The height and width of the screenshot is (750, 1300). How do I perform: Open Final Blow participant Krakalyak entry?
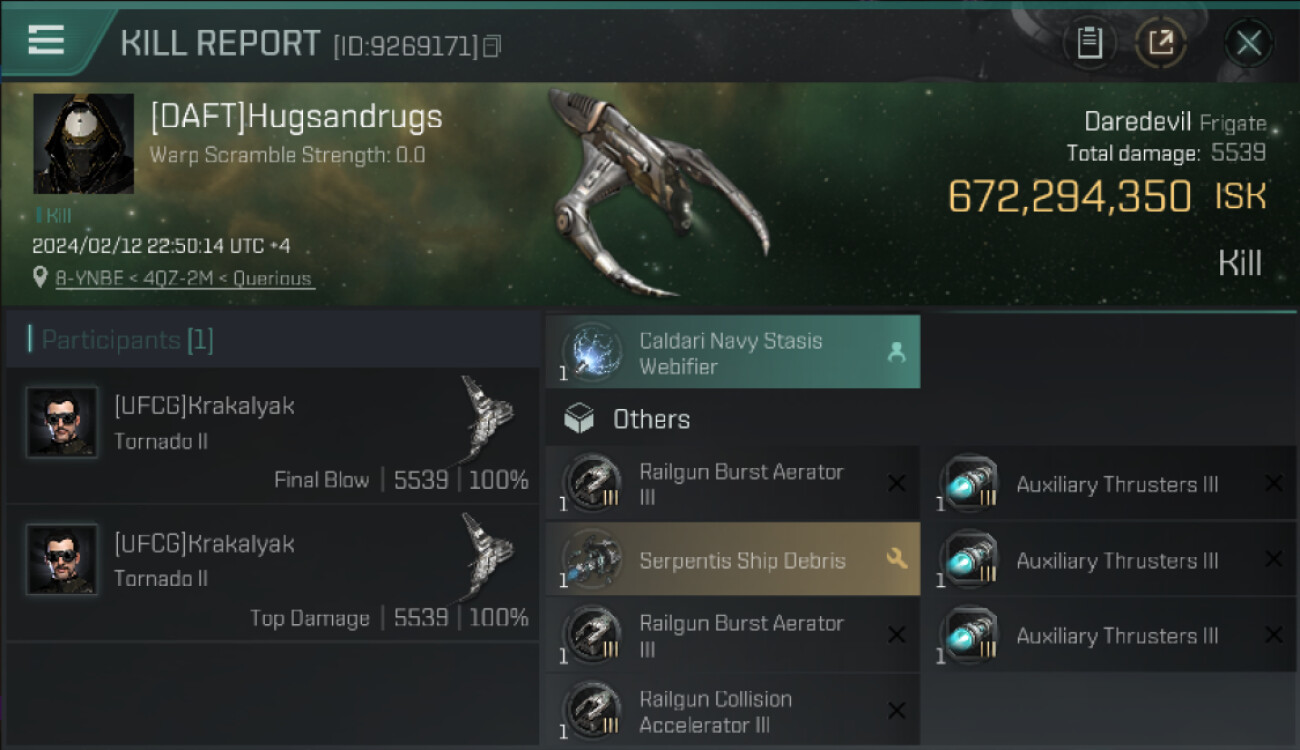(270, 436)
